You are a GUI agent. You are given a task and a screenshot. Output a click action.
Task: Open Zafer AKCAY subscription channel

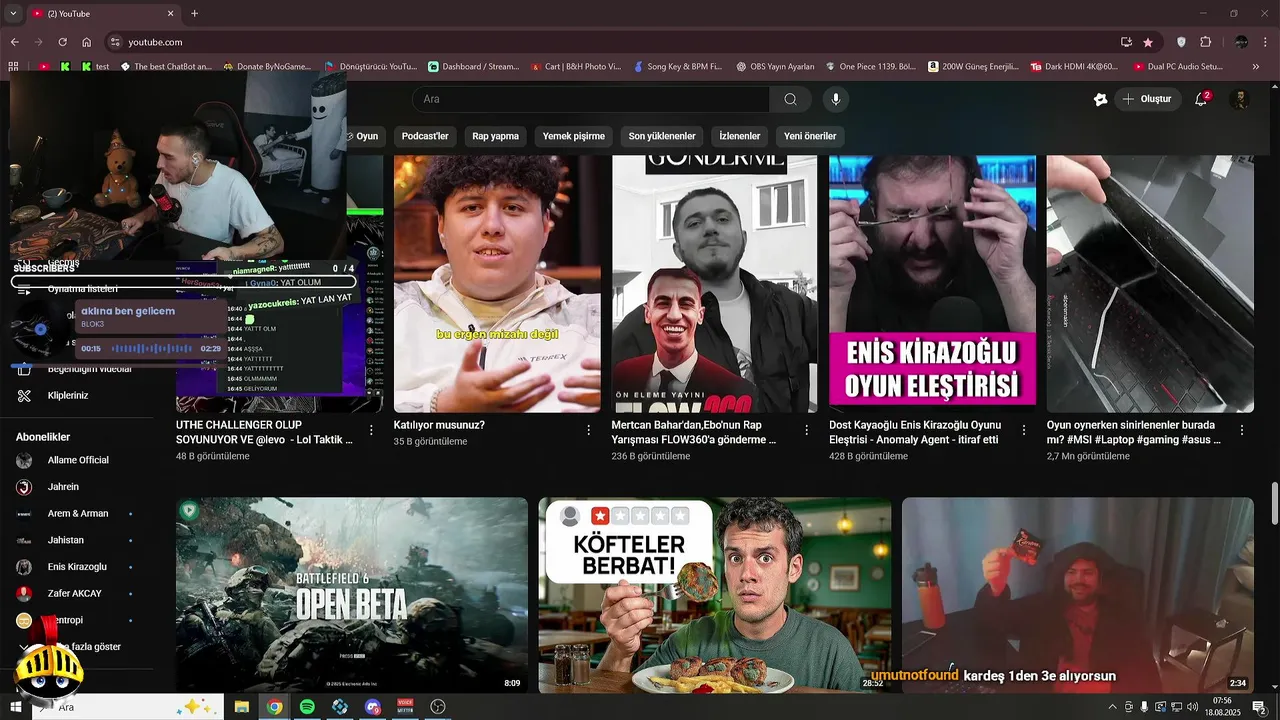pyautogui.click(x=75, y=593)
